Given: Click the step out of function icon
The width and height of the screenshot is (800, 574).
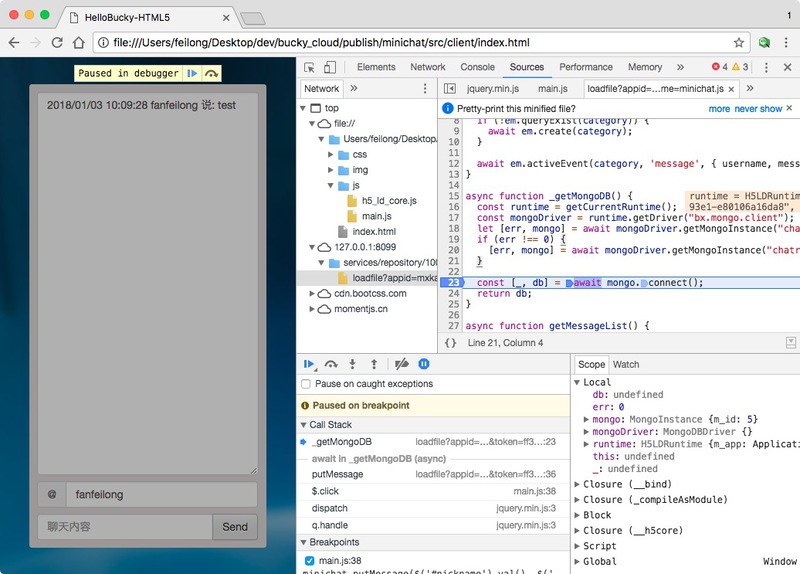Looking at the screenshot, I should (x=373, y=365).
